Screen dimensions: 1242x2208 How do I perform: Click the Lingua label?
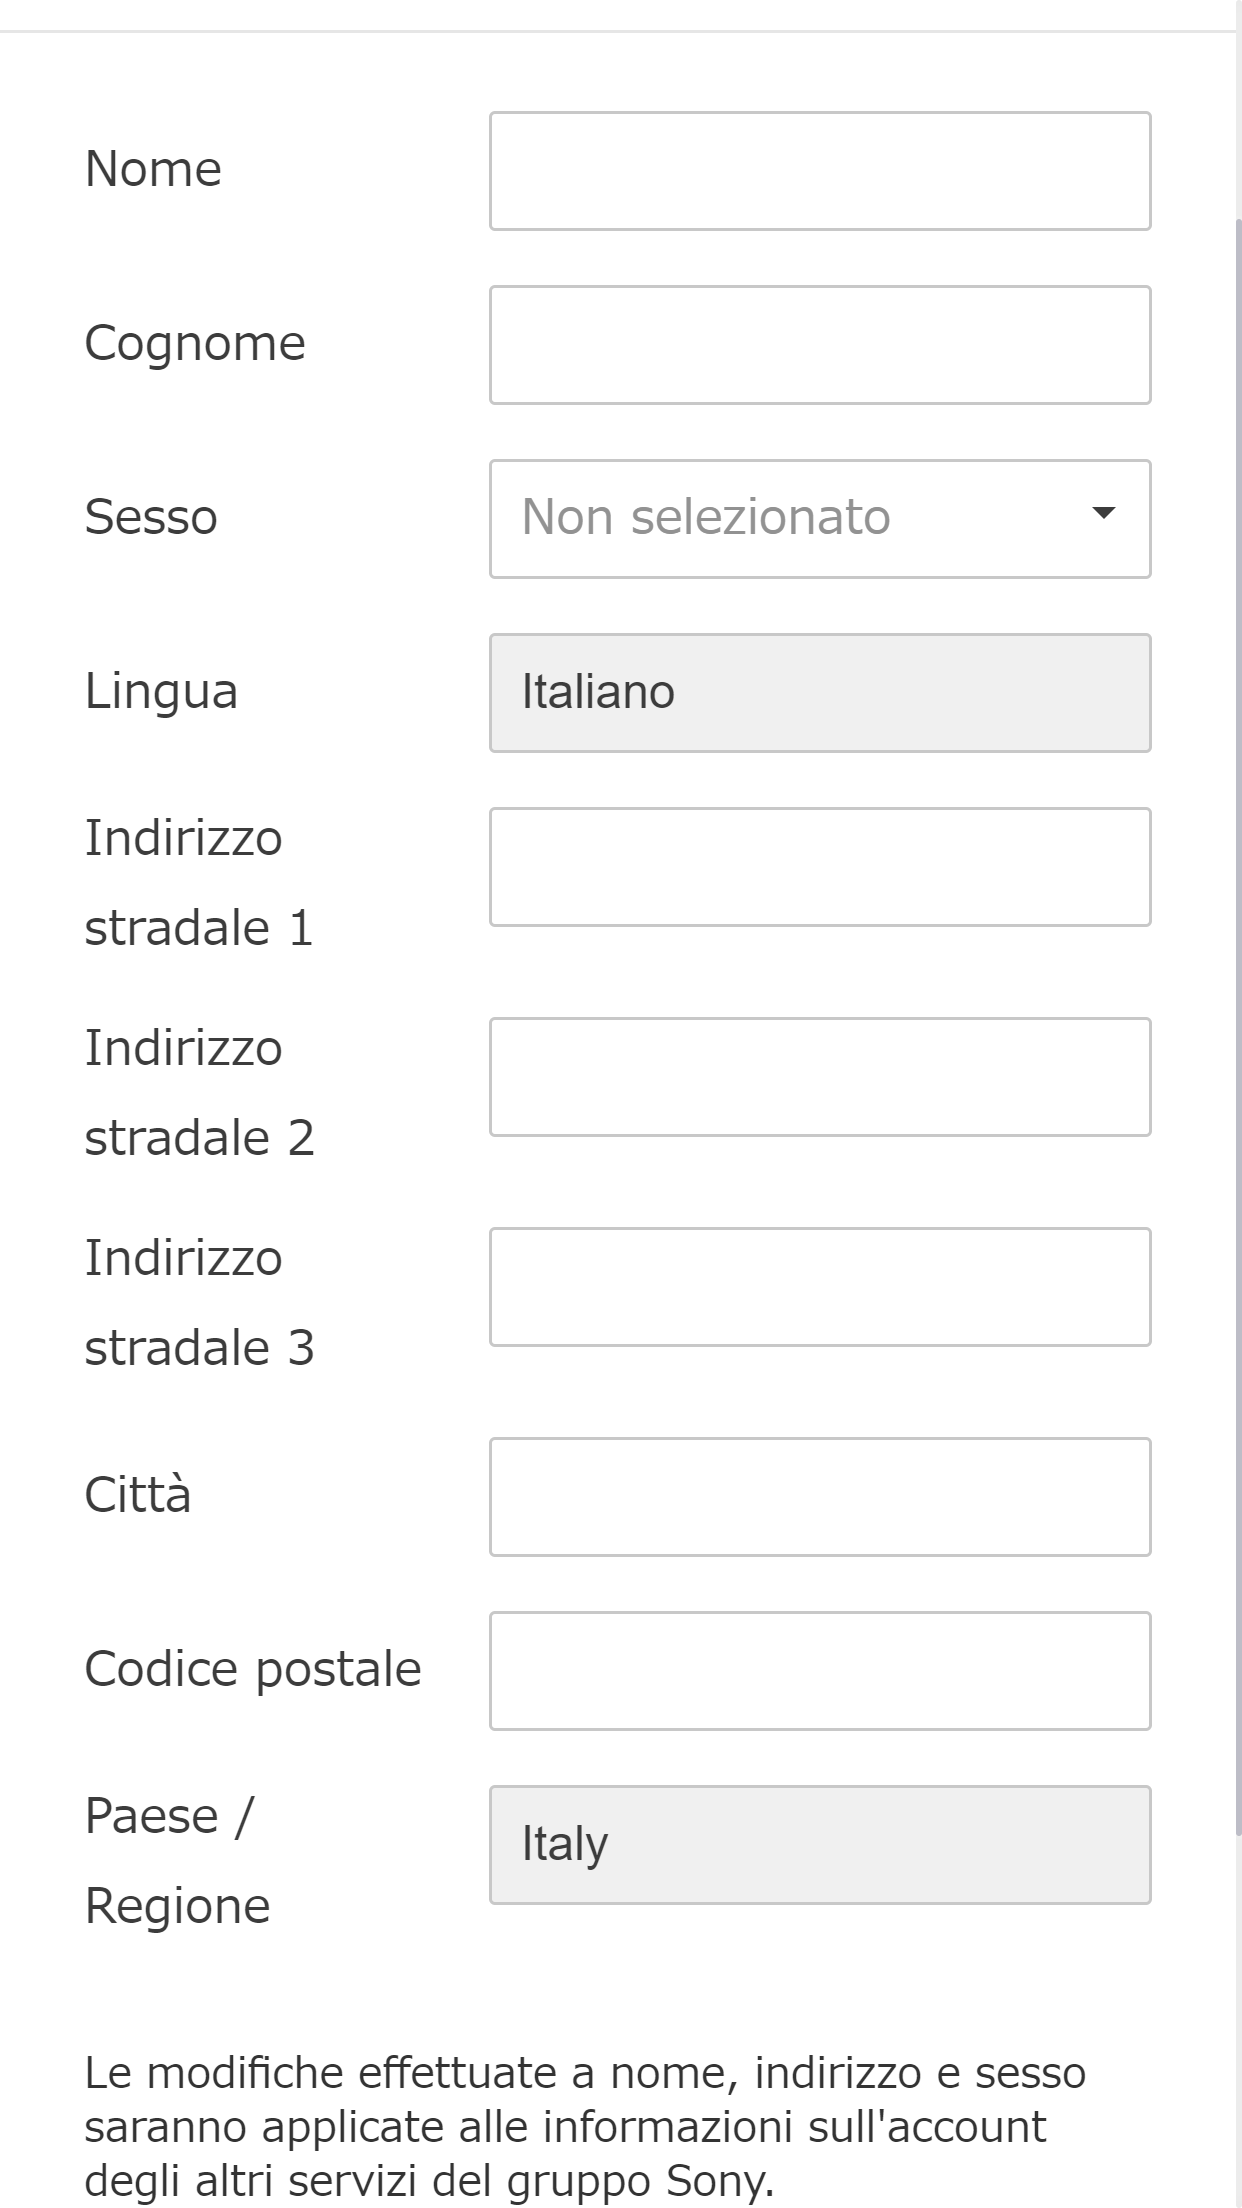point(161,691)
